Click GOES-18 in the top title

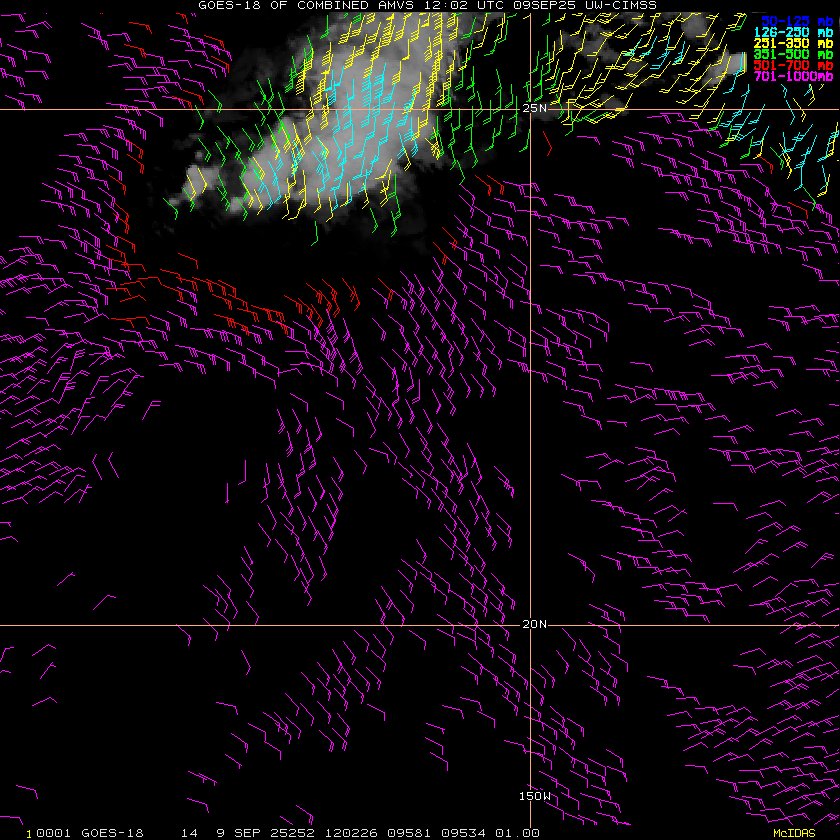pos(230,5)
